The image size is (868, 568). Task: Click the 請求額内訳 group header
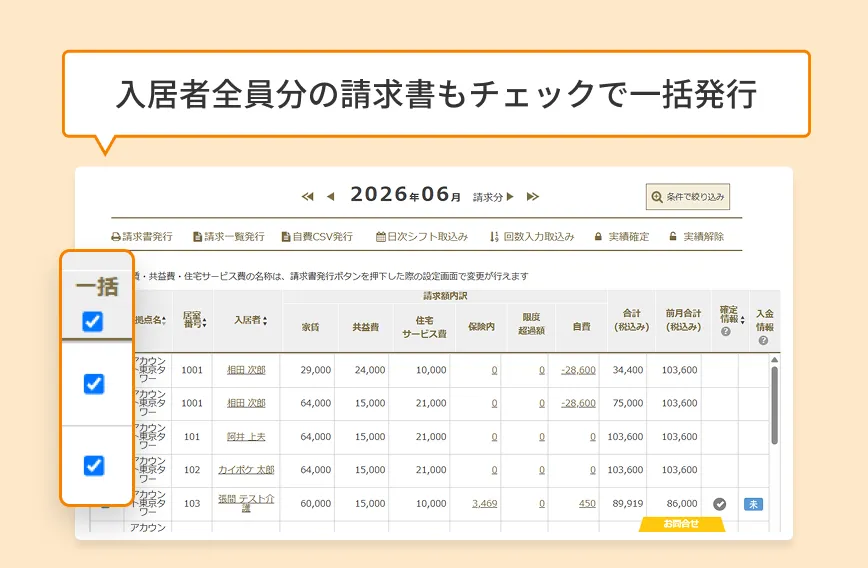(x=445, y=296)
